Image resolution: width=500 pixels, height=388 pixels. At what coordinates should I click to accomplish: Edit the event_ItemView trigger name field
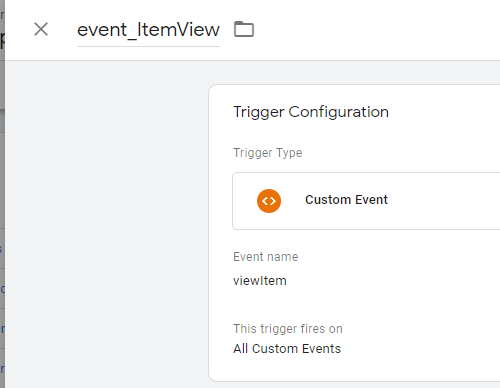tap(148, 30)
